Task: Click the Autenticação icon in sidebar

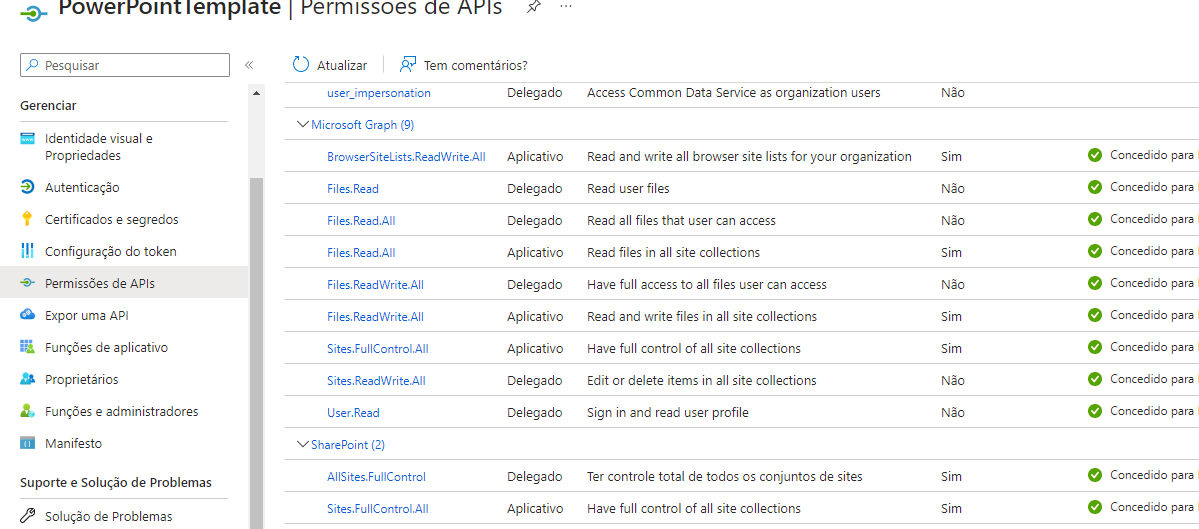Action: 28,187
